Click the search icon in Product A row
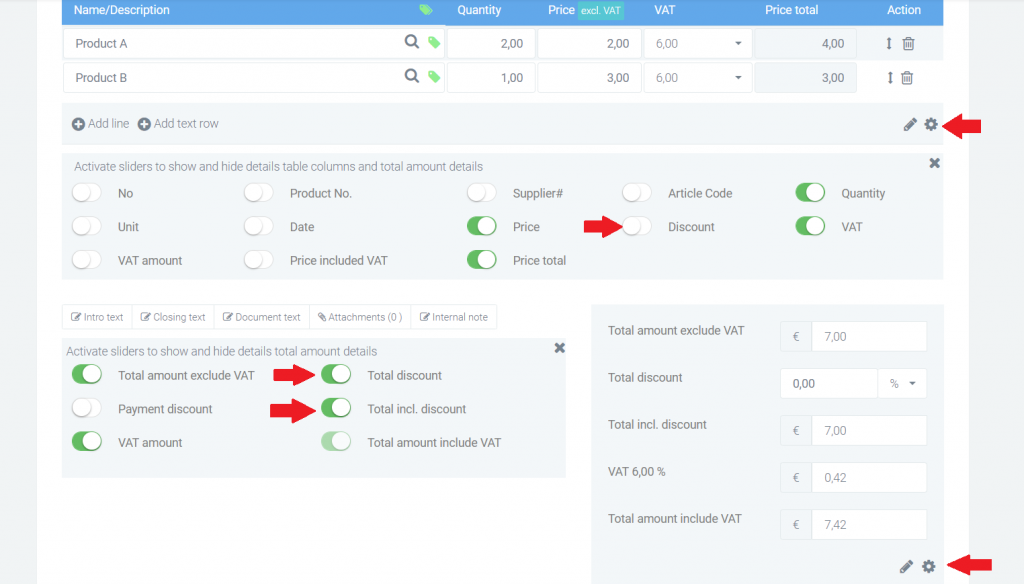This screenshot has height=584, width=1024. 411,42
